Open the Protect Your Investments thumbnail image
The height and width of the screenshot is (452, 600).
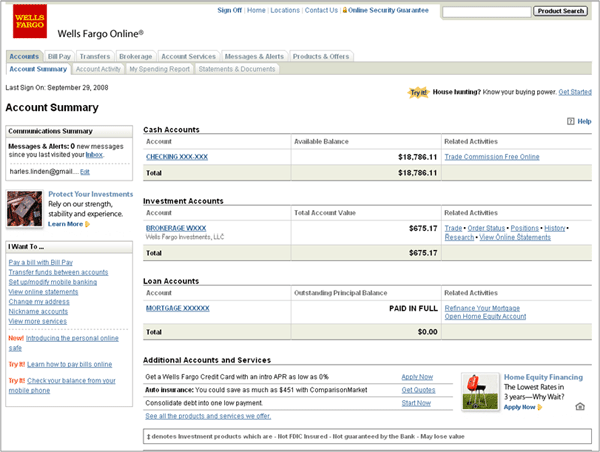coord(25,209)
